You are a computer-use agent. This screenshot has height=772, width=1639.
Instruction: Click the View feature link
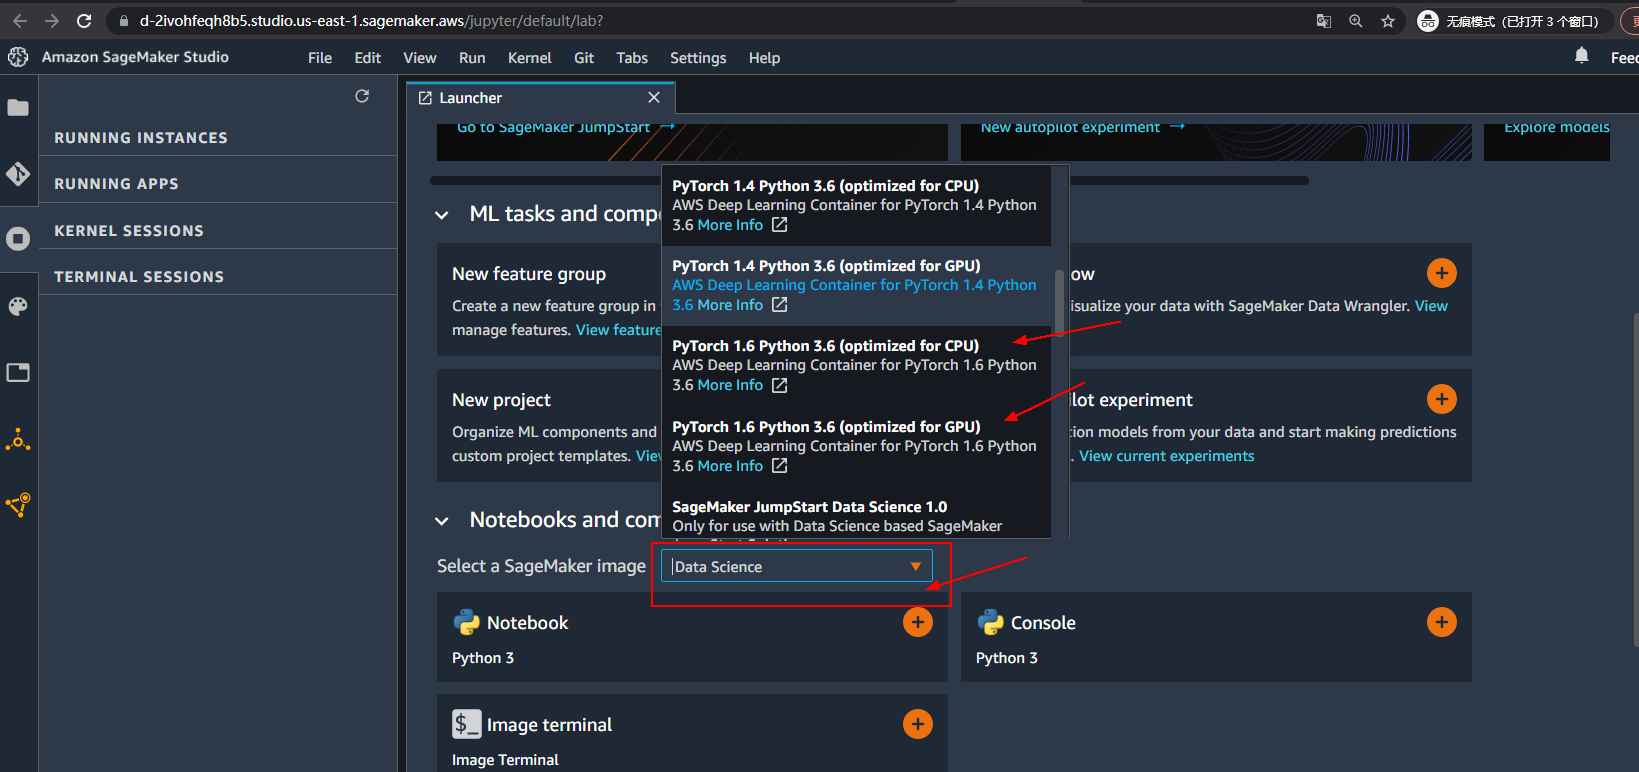(x=618, y=330)
